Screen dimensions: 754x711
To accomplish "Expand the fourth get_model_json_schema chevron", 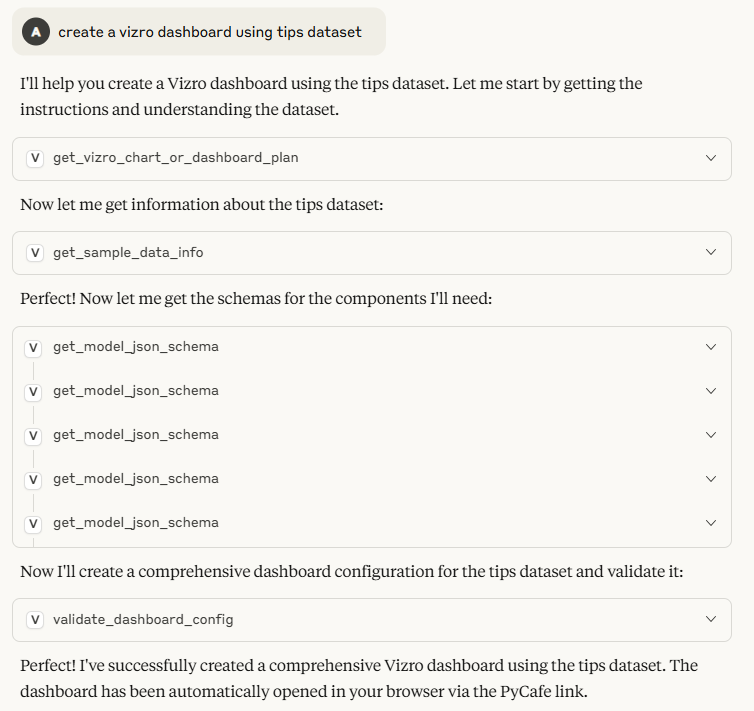I will (711, 479).
